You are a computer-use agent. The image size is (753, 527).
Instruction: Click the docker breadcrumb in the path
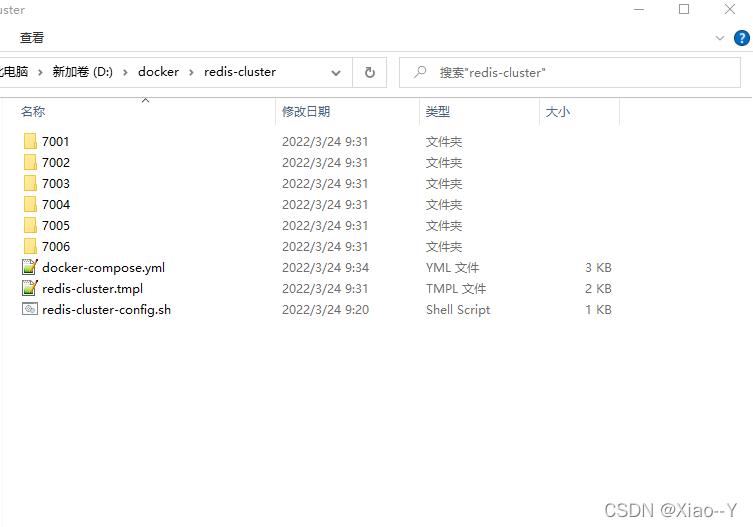(x=158, y=72)
